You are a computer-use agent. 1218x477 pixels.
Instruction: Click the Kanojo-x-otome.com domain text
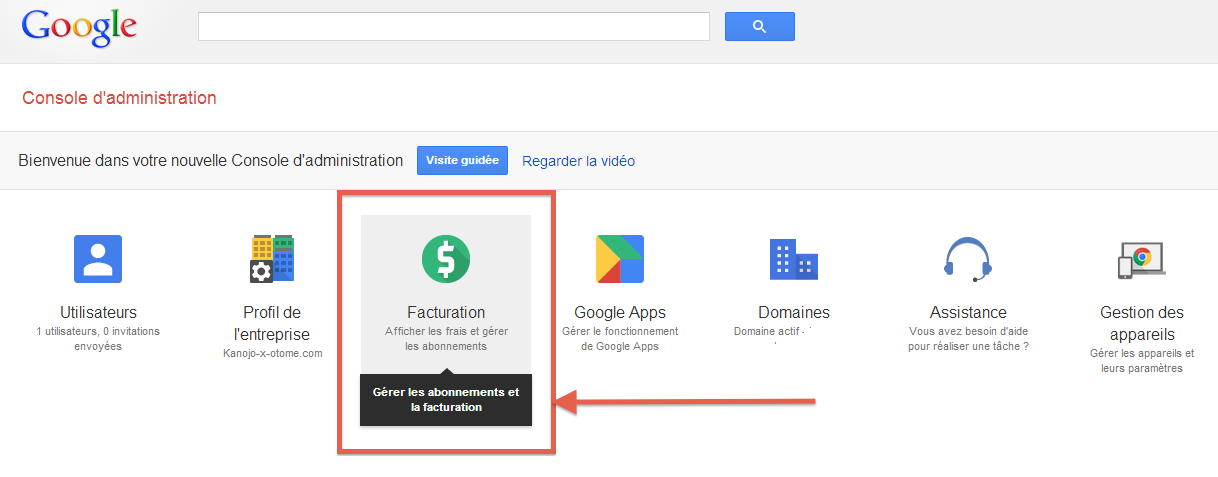pos(272,353)
